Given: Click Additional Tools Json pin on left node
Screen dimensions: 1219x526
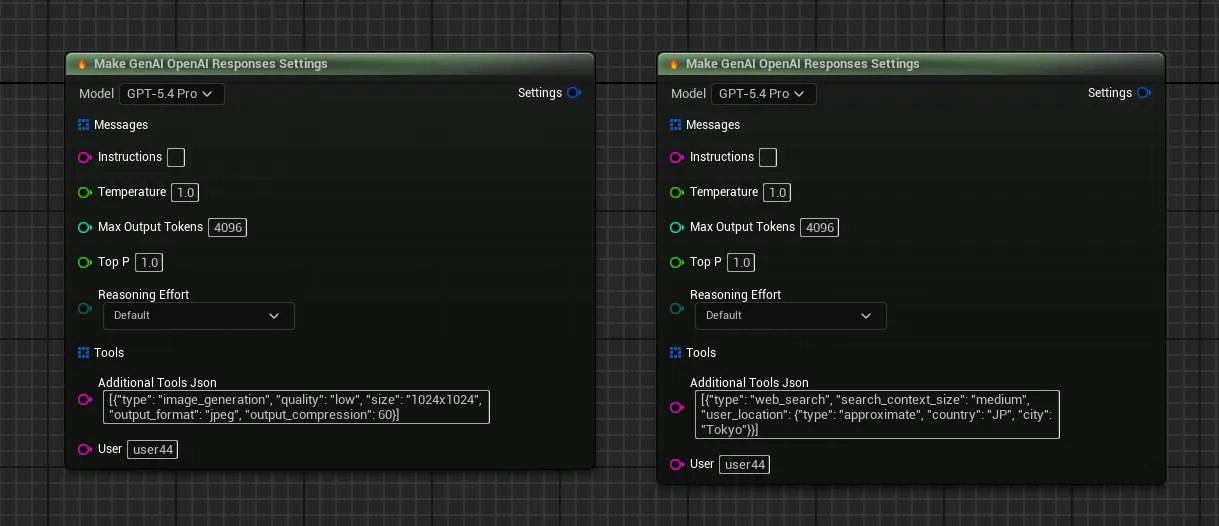Looking at the screenshot, I should (85, 399).
